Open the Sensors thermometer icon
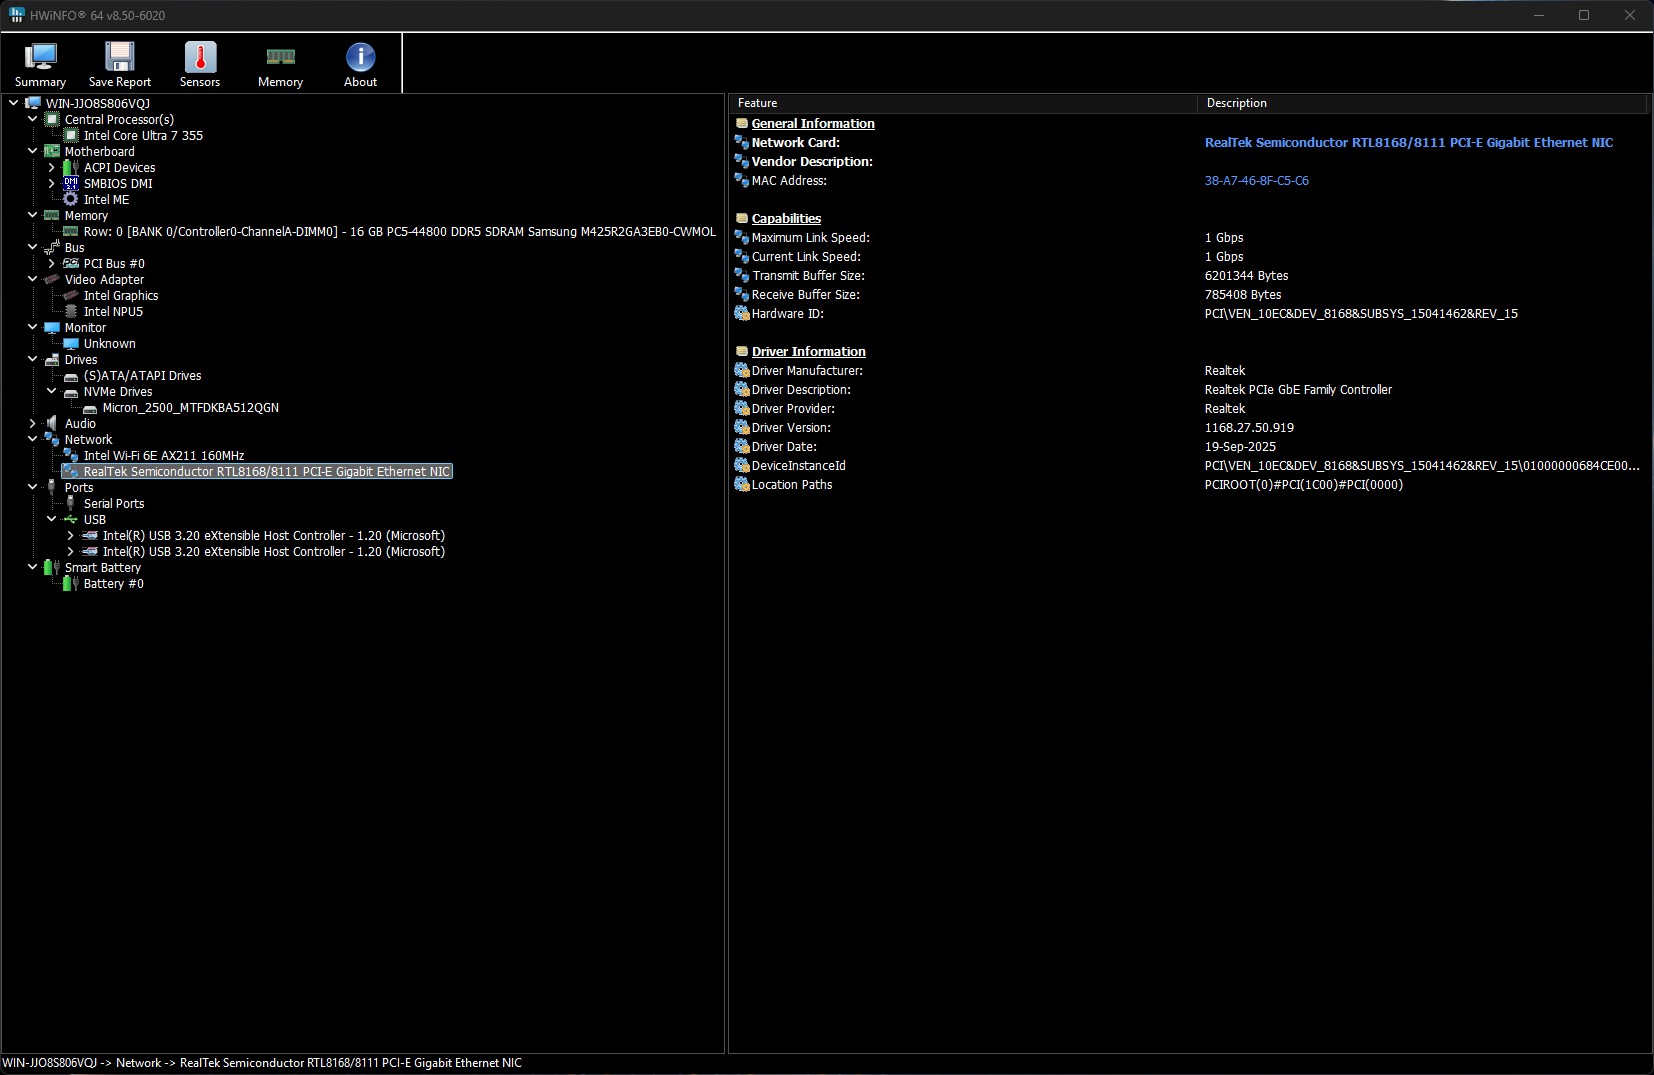This screenshot has width=1654, height=1075. coord(200,57)
